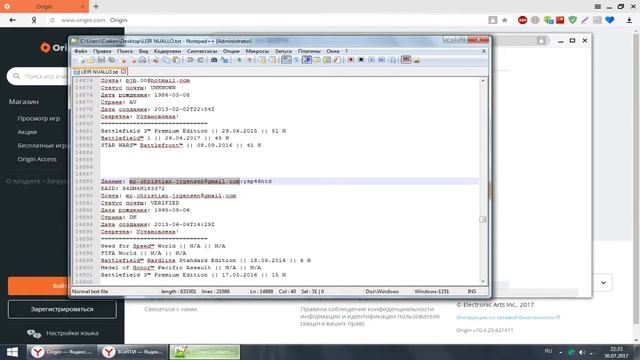Click the Windows Start button
Screen dimensions: 640x360
coord(12,352)
